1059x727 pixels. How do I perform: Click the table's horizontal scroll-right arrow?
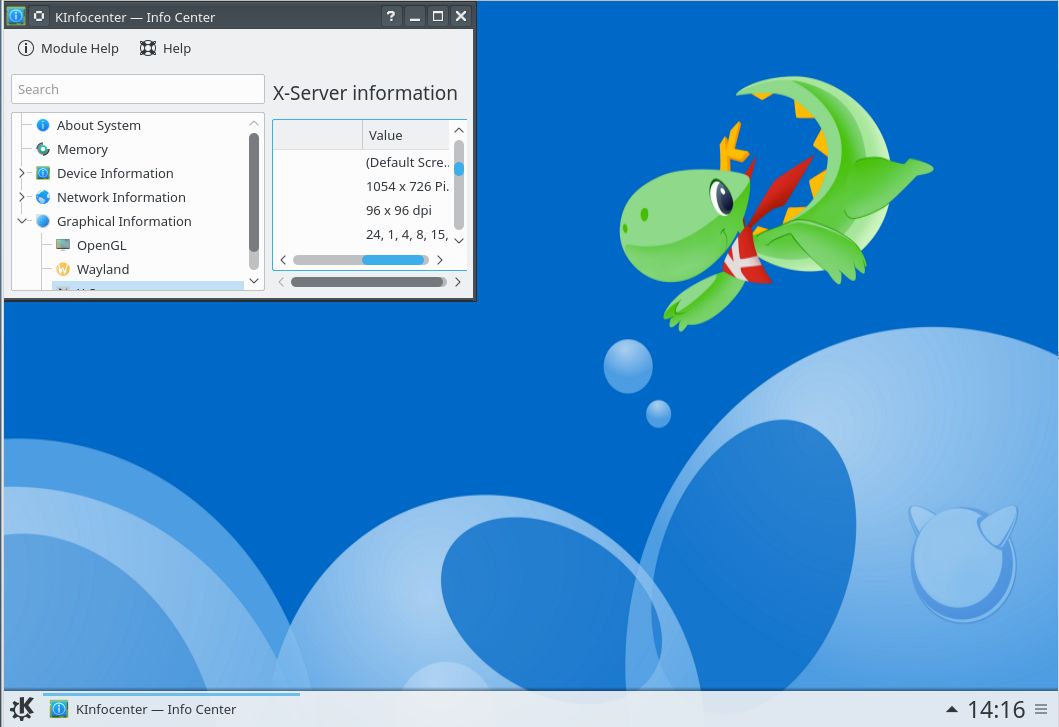coord(440,260)
